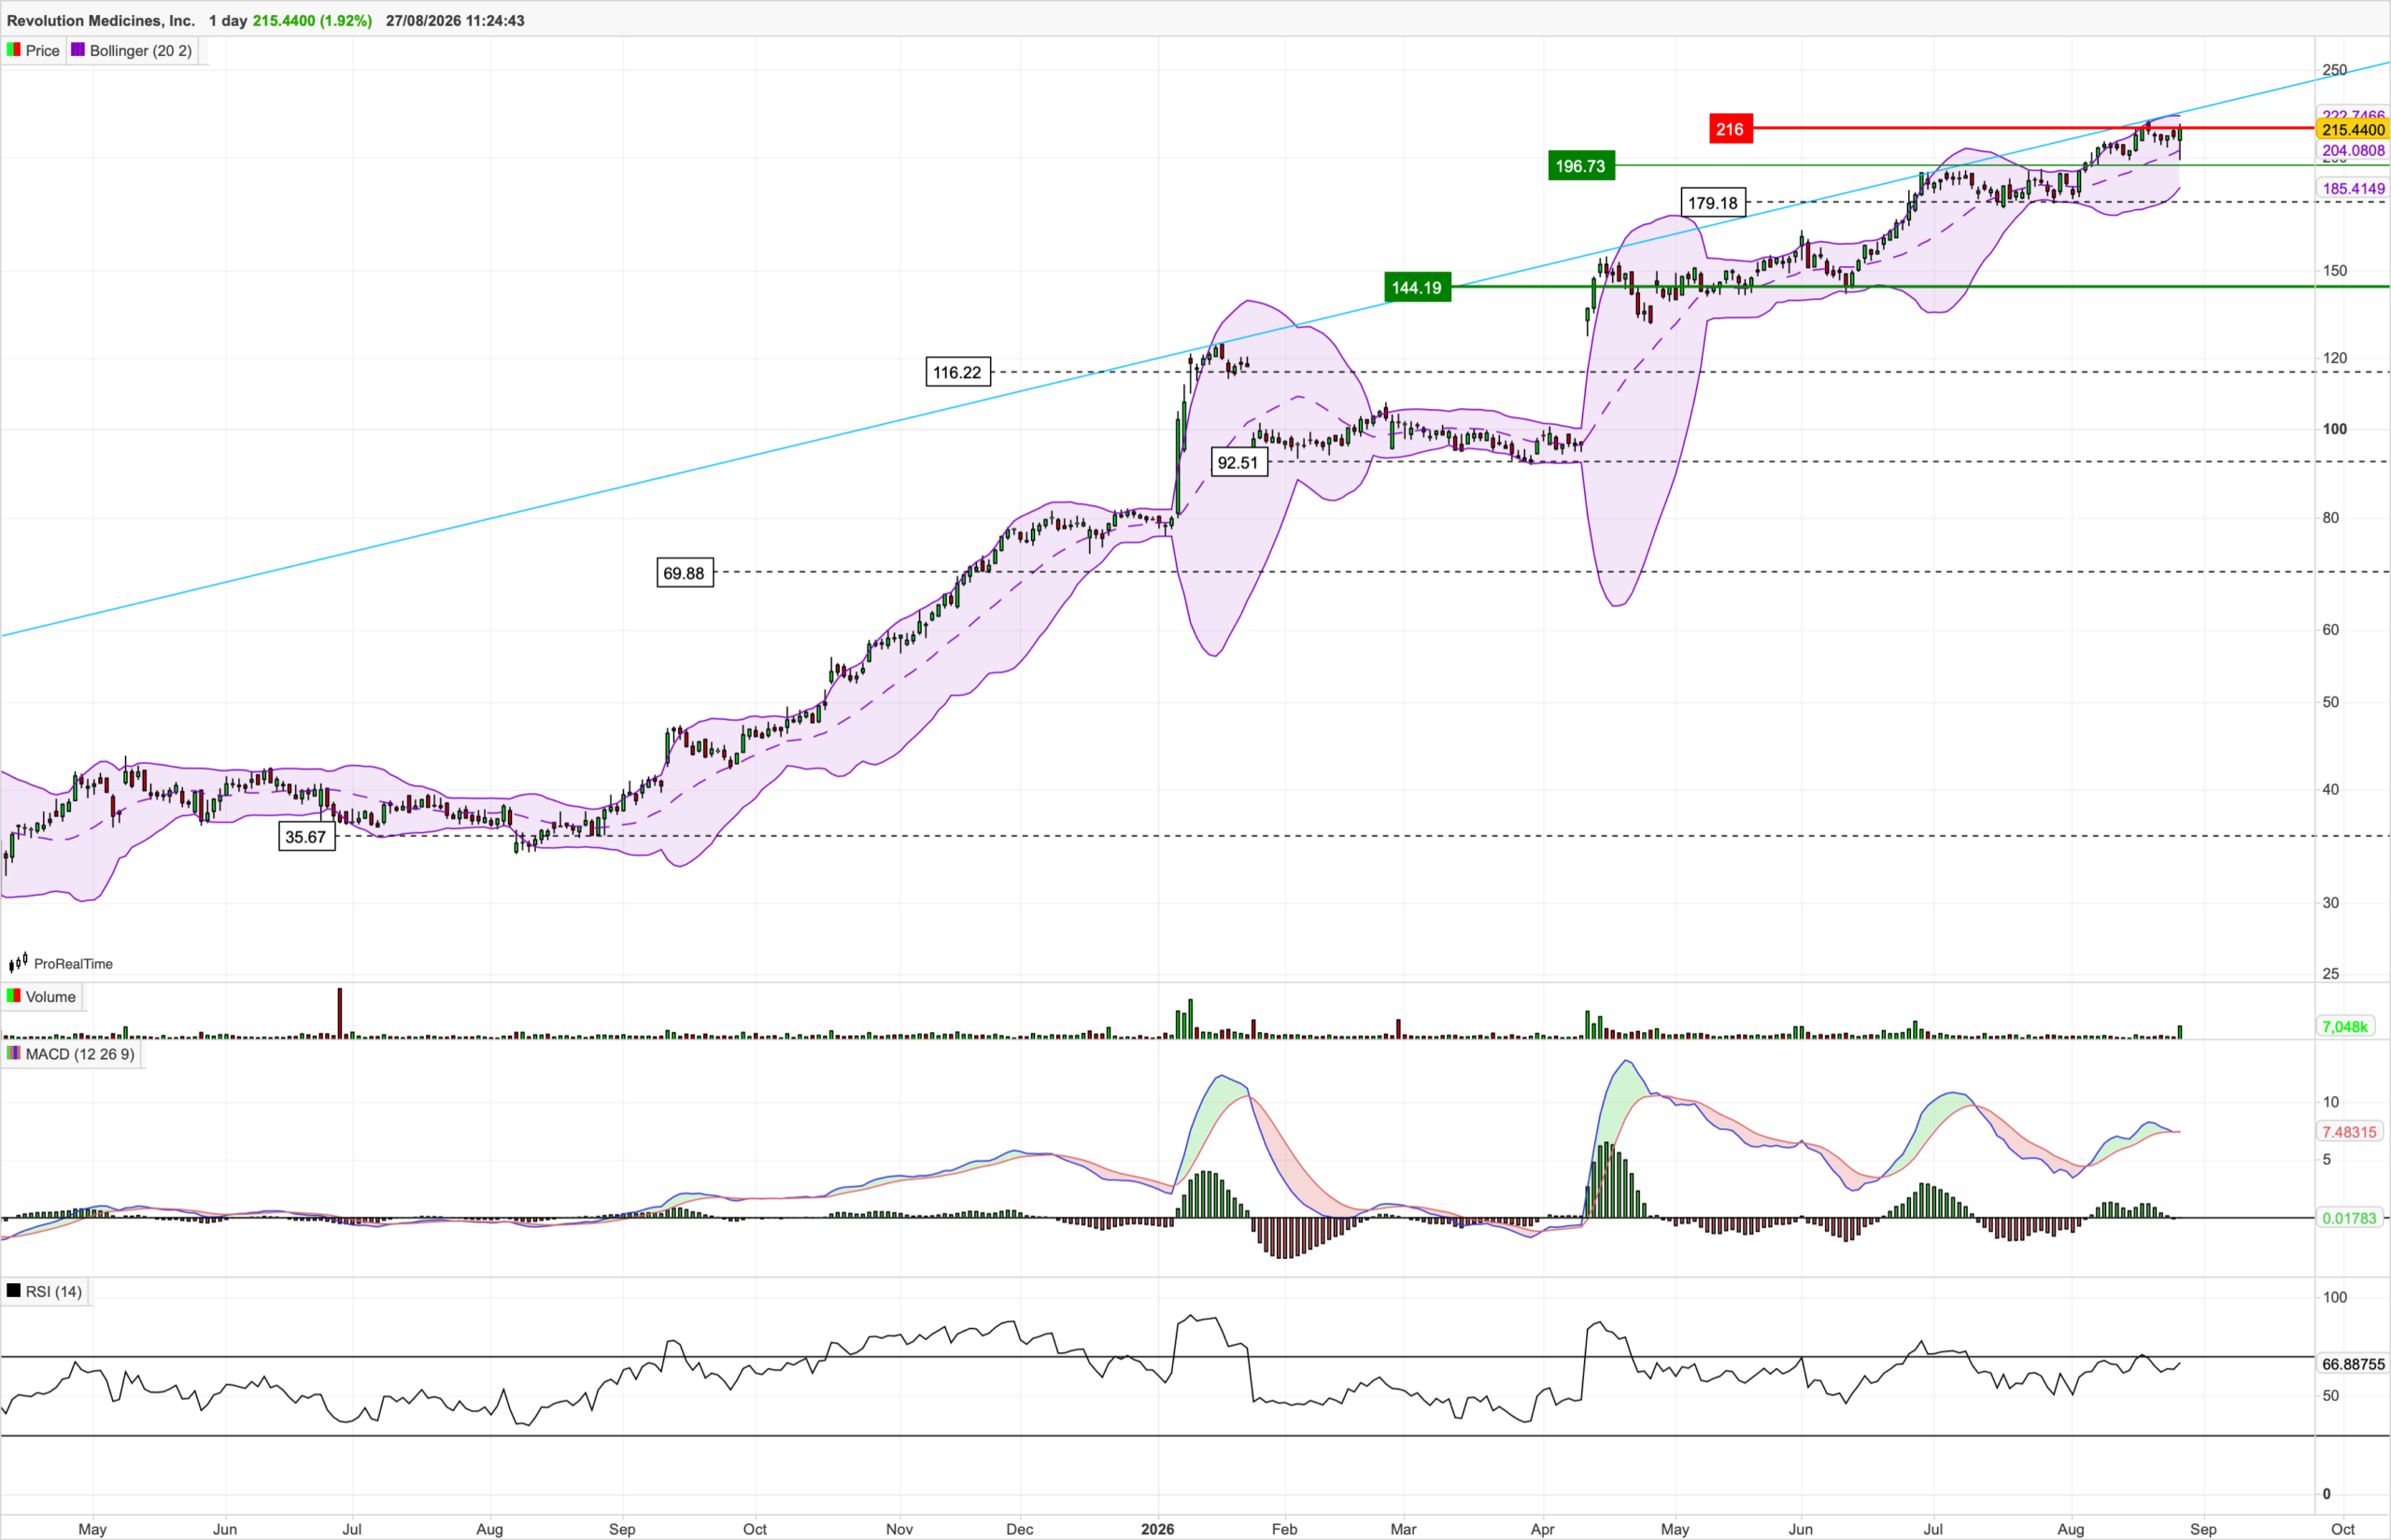Select the 179.18 dashed level label
This screenshot has width=2391, height=1540.
[x=1713, y=203]
